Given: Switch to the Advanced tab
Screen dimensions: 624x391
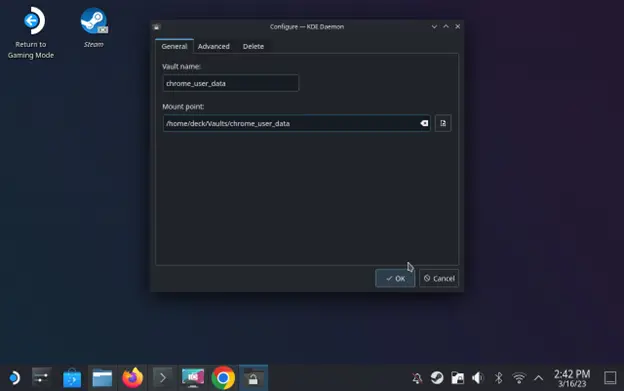Looking at the screenshot, I should click(x=214, y=46).
